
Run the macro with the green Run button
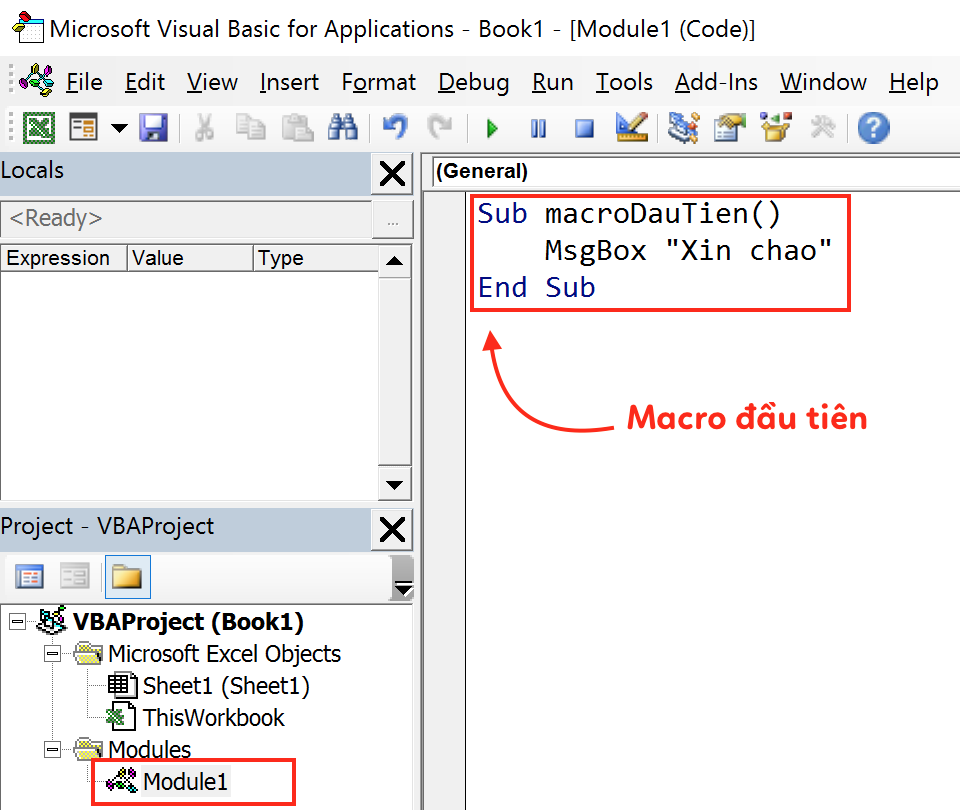click(x=490, y=128)
